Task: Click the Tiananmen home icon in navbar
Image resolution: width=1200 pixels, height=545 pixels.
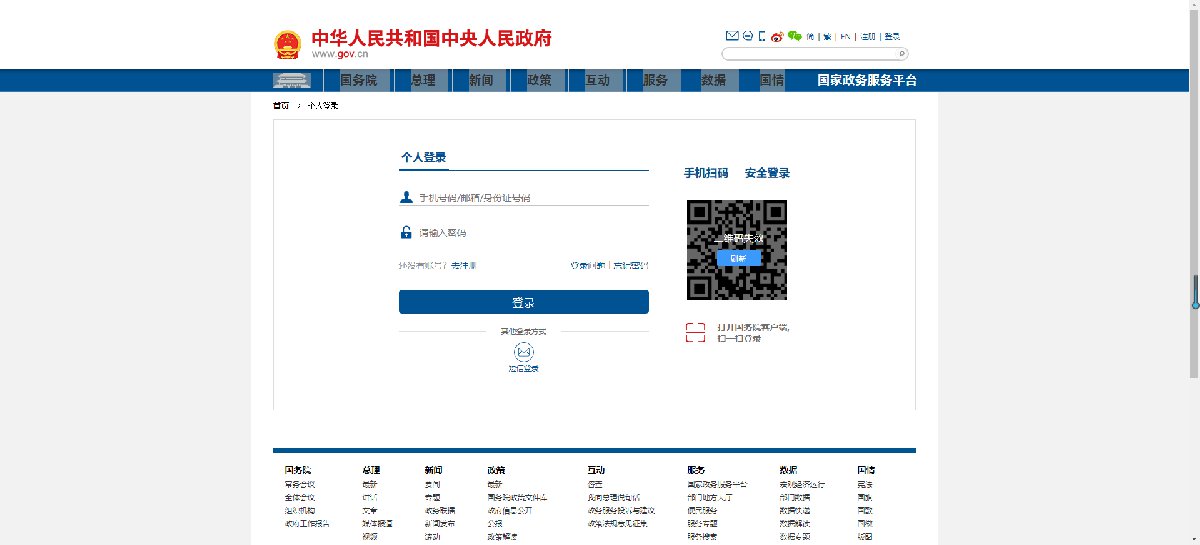Action: click(x=291, y=80)
